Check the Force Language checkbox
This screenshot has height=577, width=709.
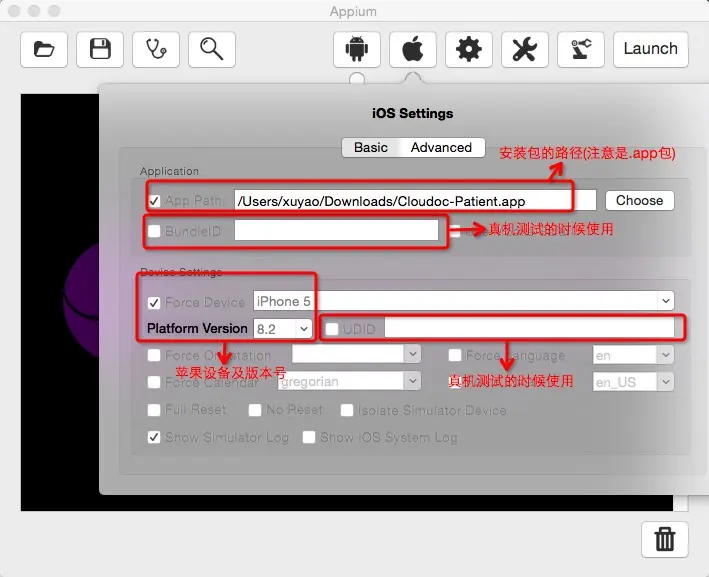tap(455, 355)
